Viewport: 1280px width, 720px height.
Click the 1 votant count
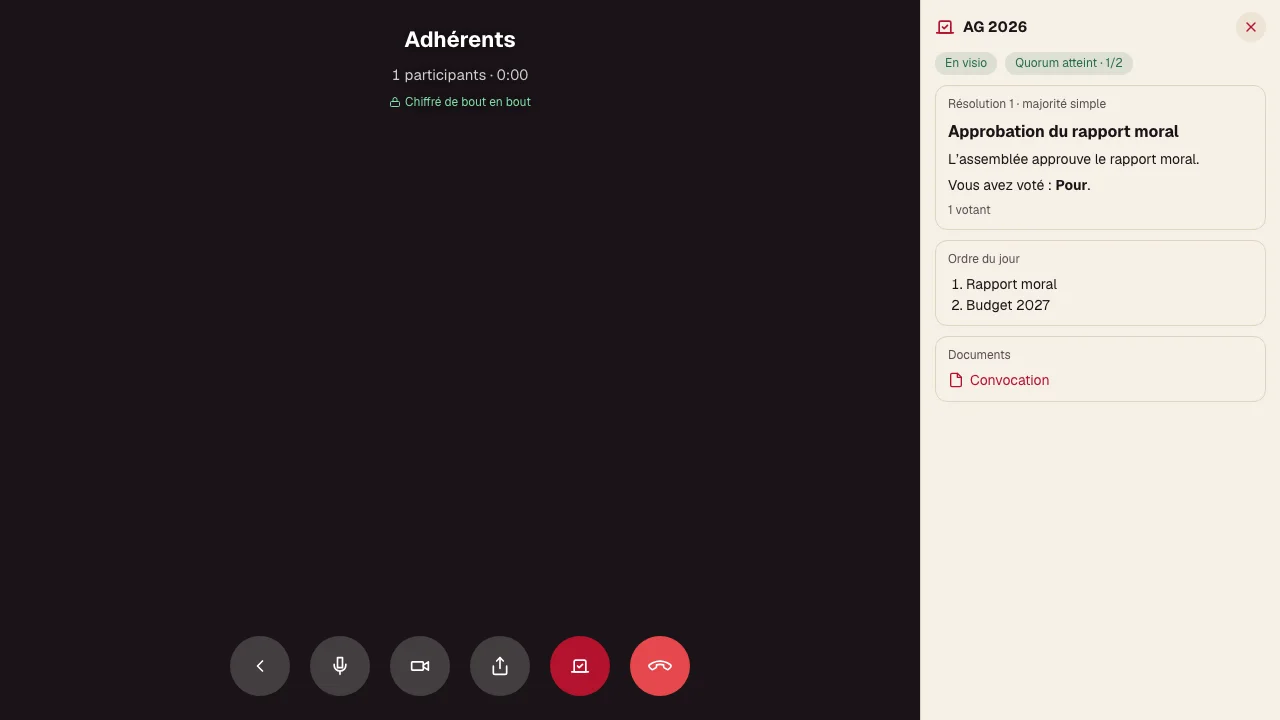969,210
